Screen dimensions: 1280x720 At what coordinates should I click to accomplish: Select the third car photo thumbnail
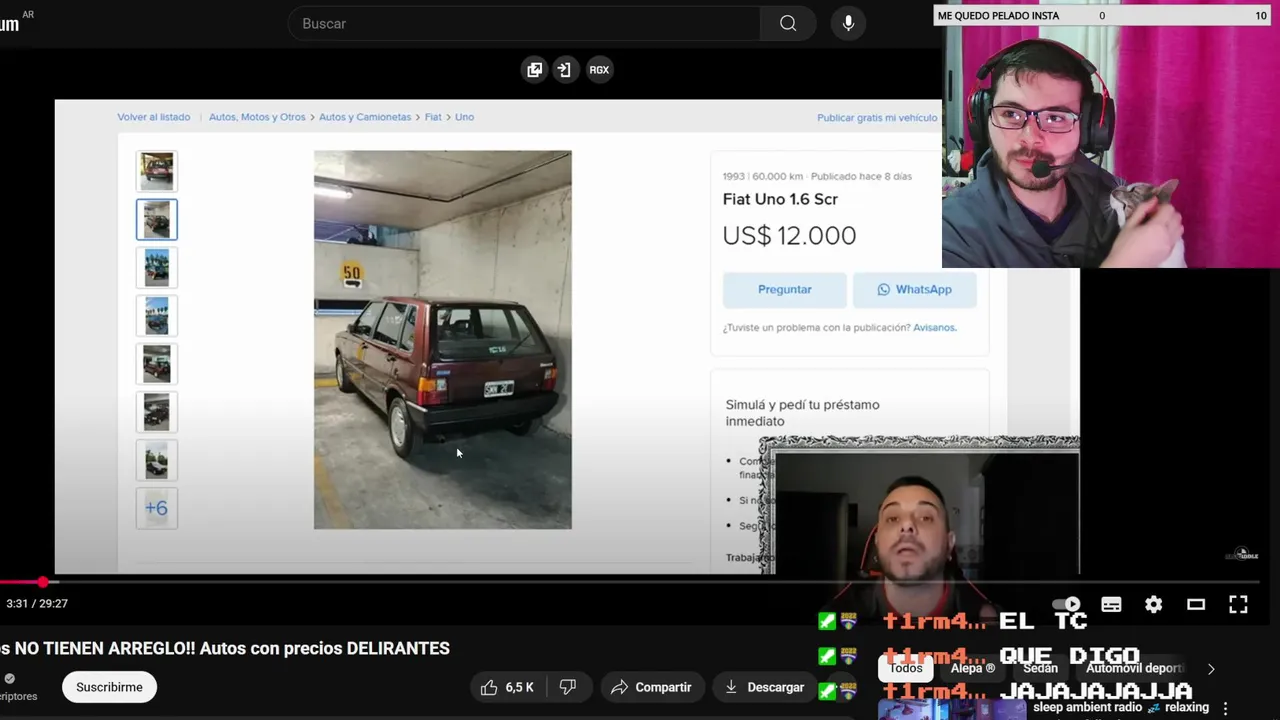coord(157,267)
